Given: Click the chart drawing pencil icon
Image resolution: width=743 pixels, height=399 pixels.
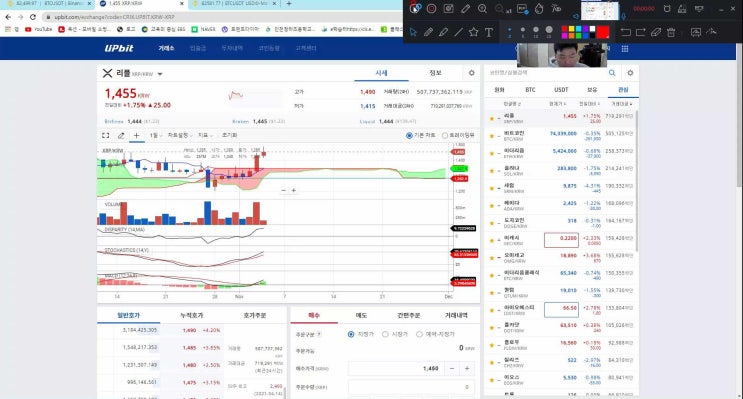Looking at the screenshot, I should [121, 136].
